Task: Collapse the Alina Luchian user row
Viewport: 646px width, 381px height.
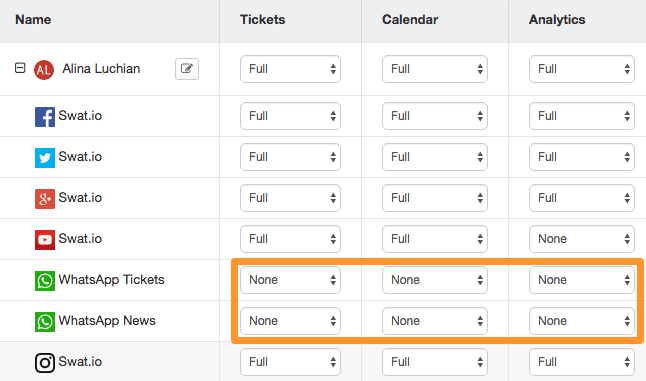Action: pos(20,68)
